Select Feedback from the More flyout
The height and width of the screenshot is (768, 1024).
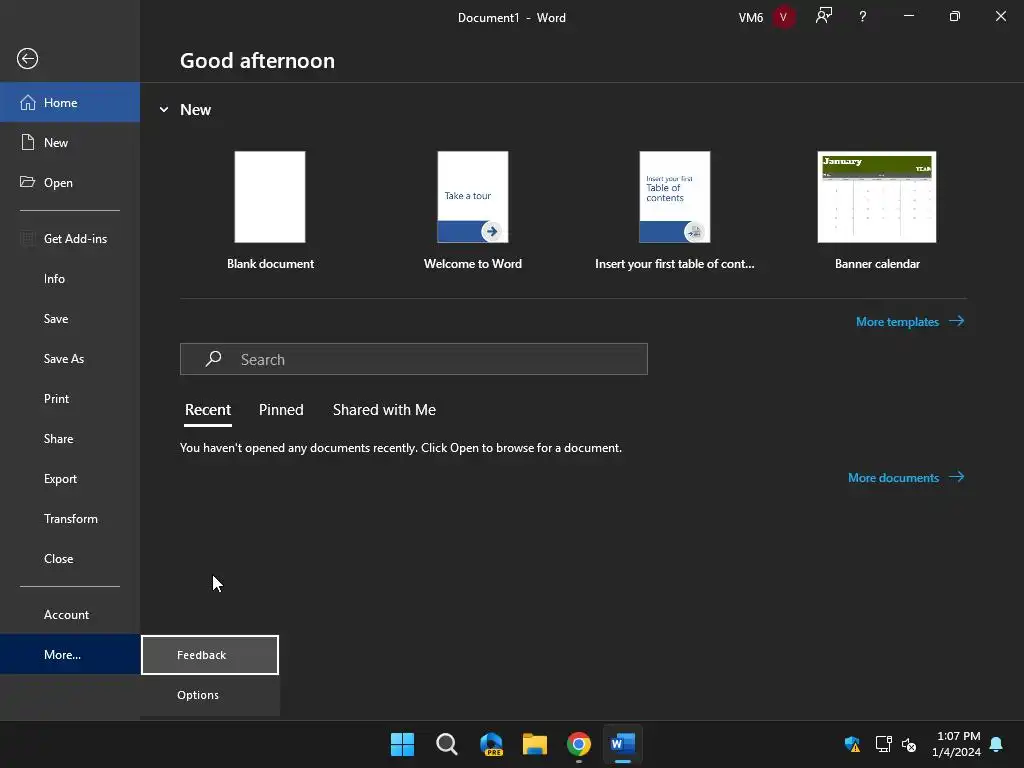coord(210,655)
